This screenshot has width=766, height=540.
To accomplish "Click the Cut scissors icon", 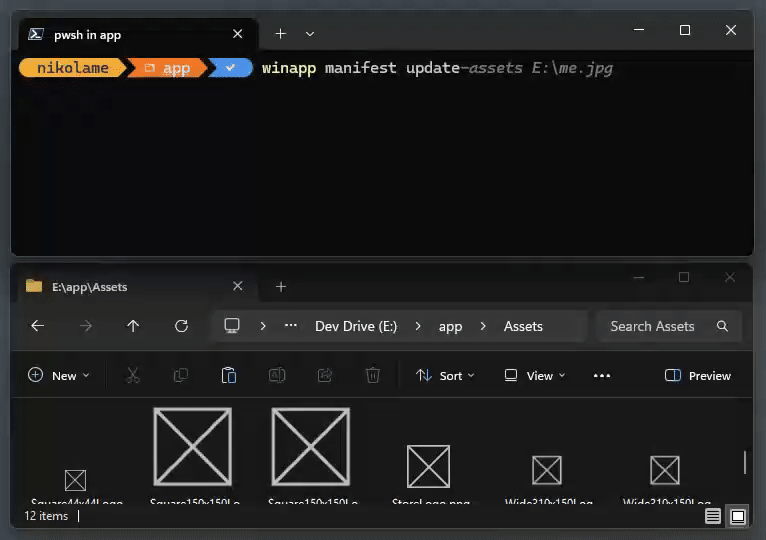I will (x=133, y=376).
